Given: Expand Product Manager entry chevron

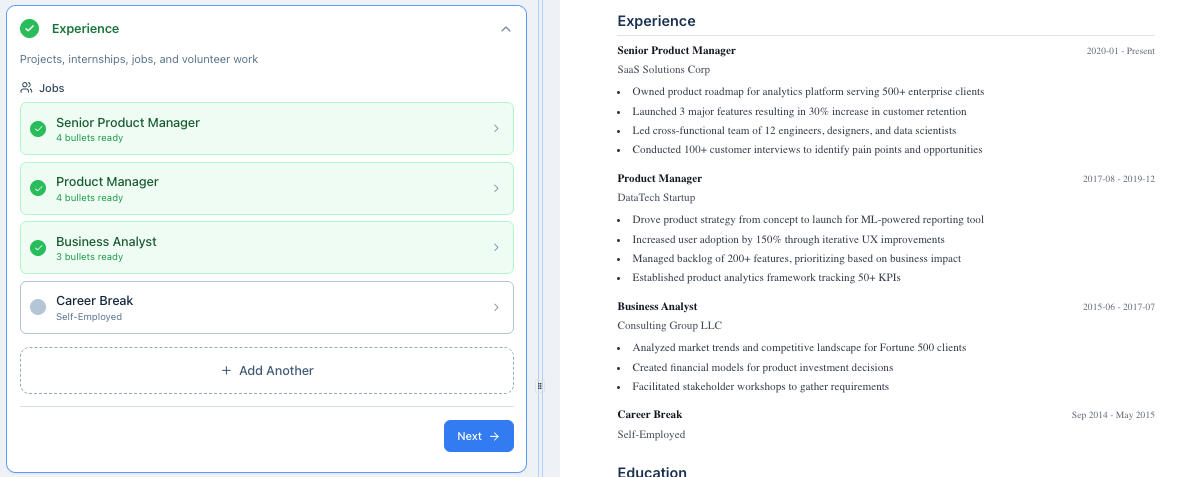Looking at the screenshot, I should 496,188.
